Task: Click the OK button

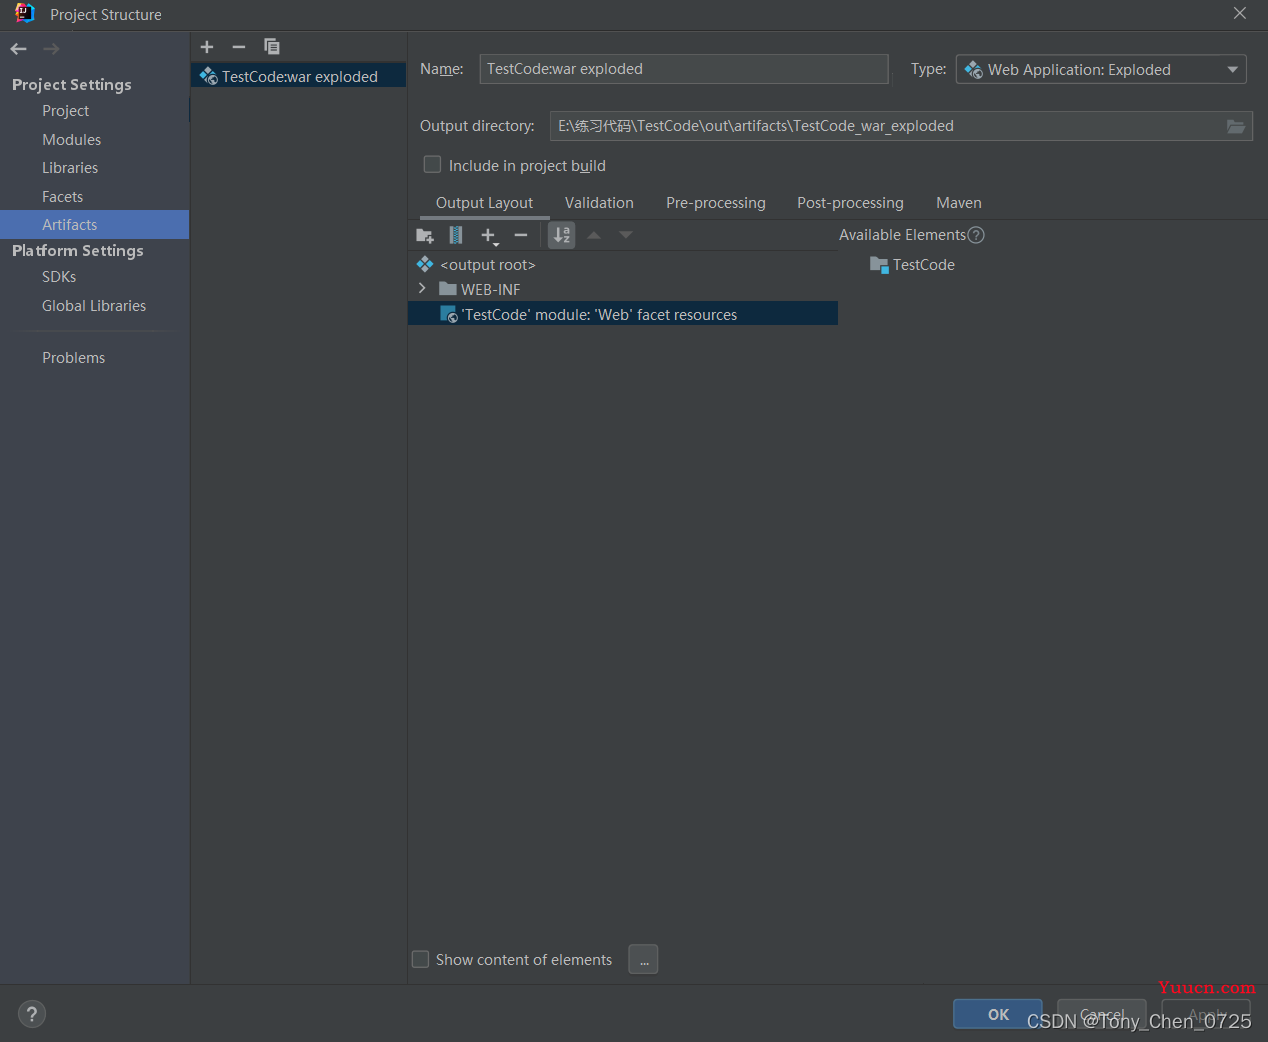Action: click(x=998, y=1014)
